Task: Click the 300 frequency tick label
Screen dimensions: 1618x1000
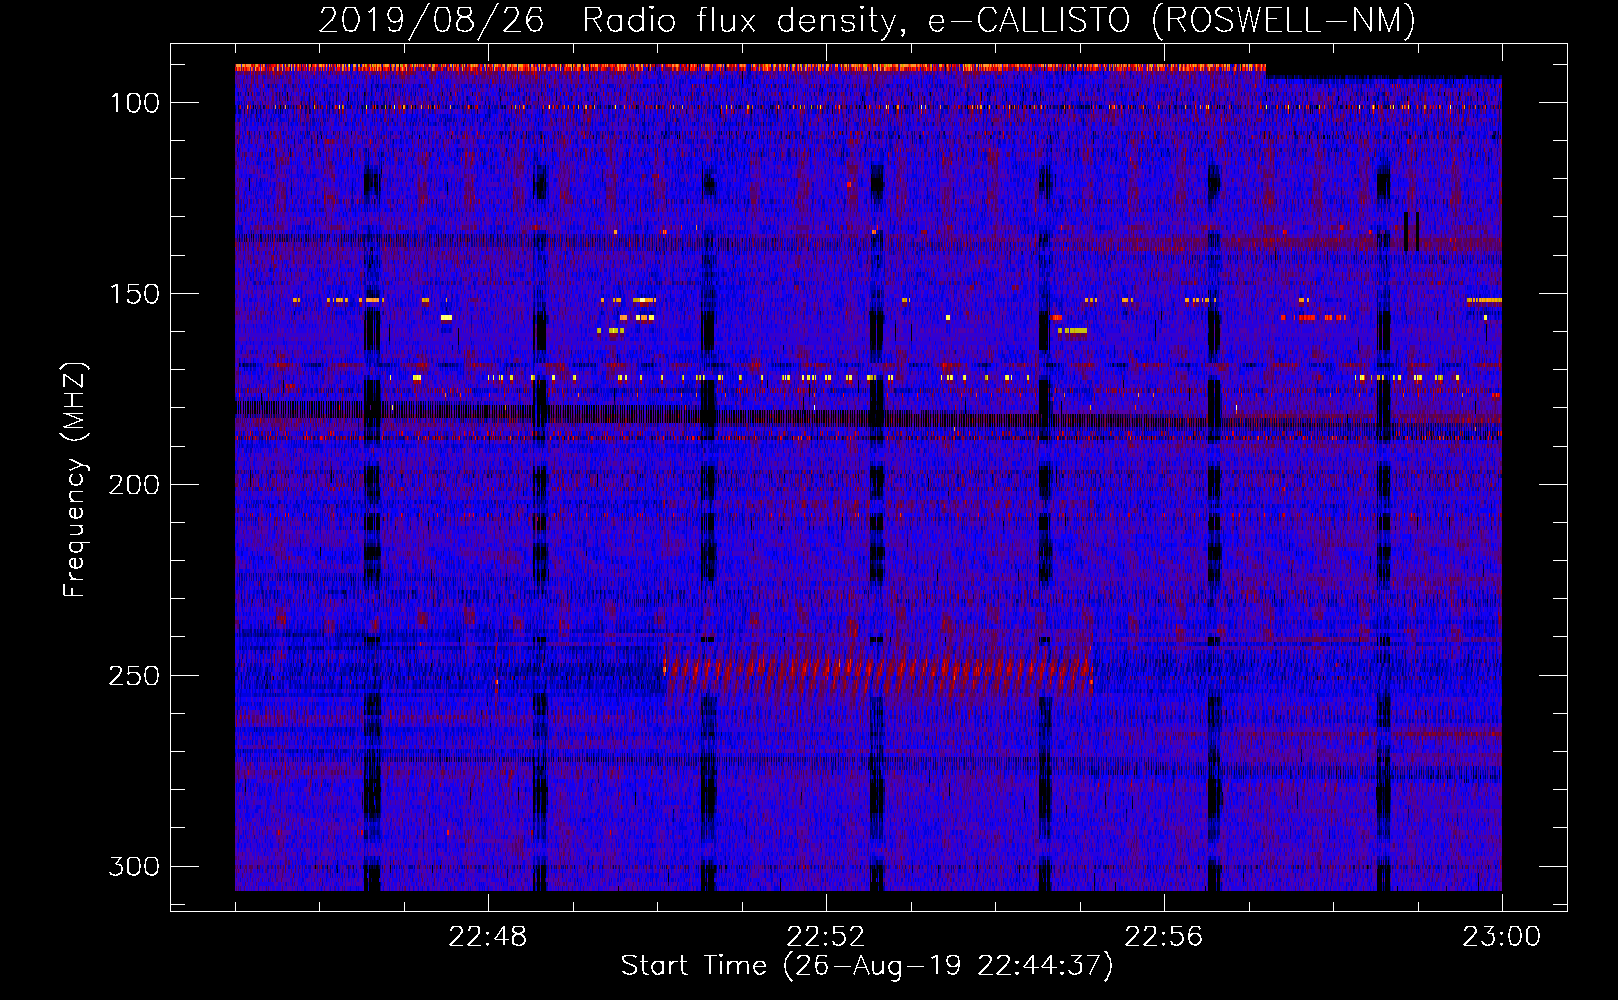Action: pos(134,866)
